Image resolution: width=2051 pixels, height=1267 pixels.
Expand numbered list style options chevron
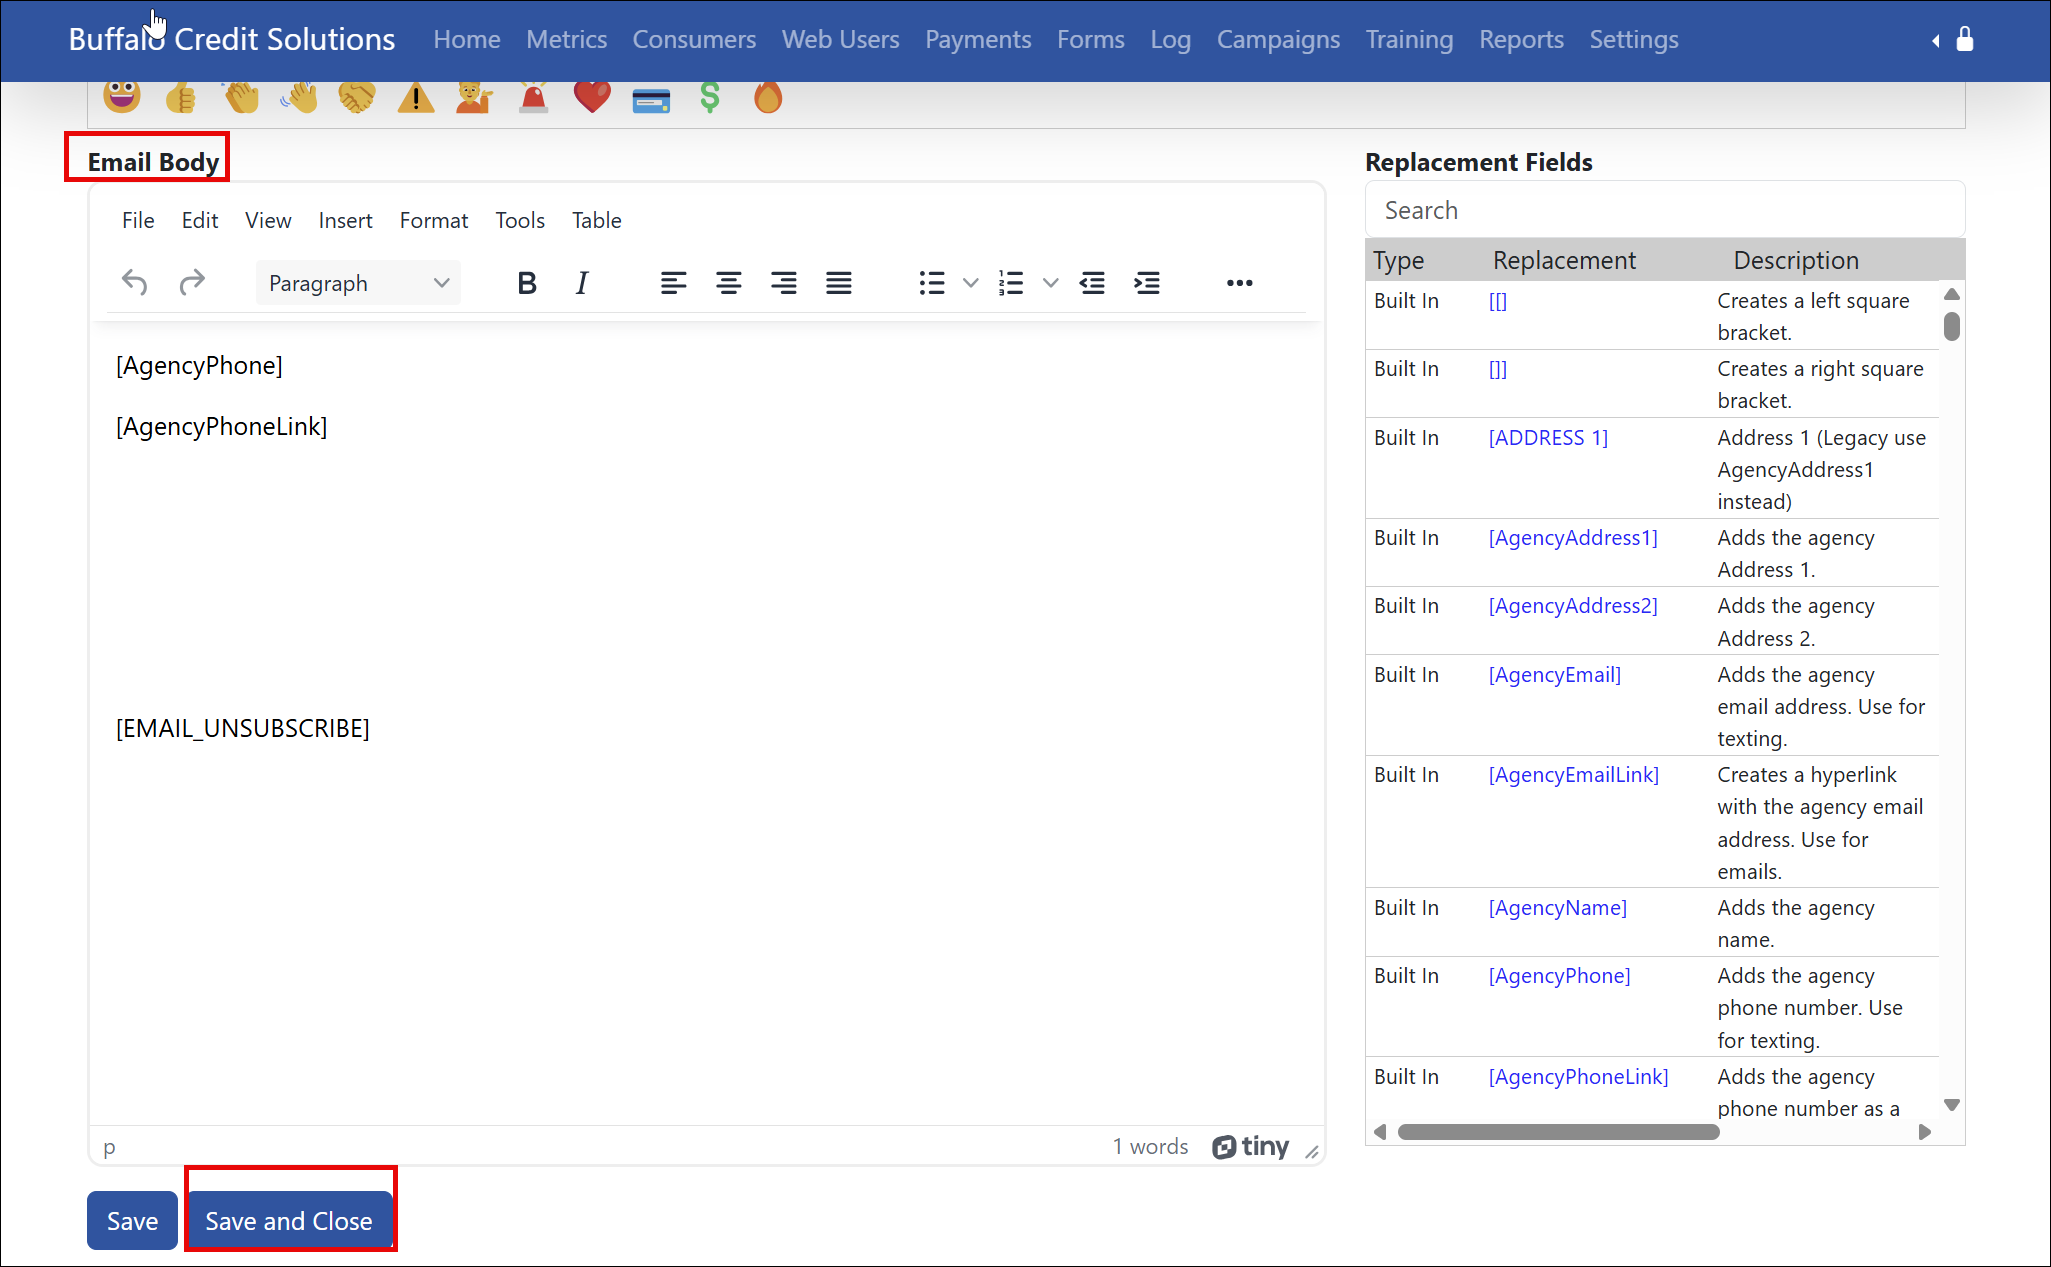click(x=1050, y=283)
